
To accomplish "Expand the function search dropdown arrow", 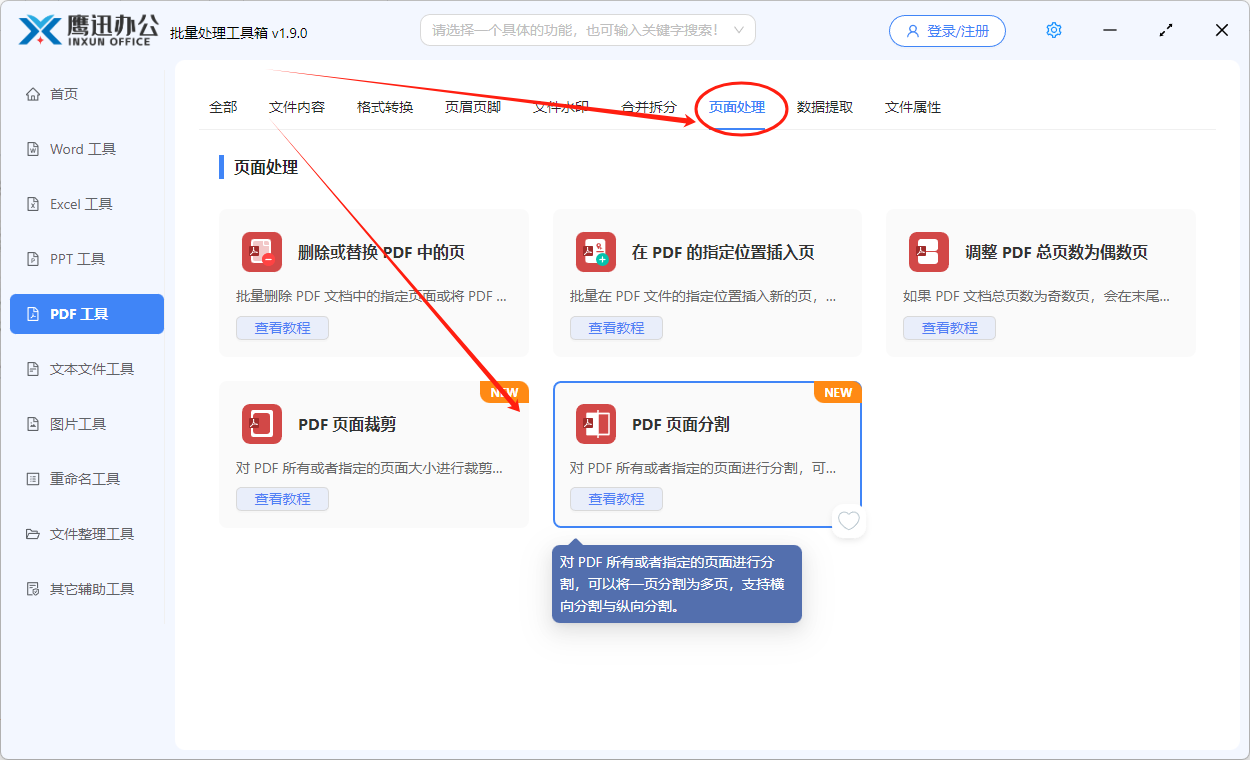I will point(739,30).
